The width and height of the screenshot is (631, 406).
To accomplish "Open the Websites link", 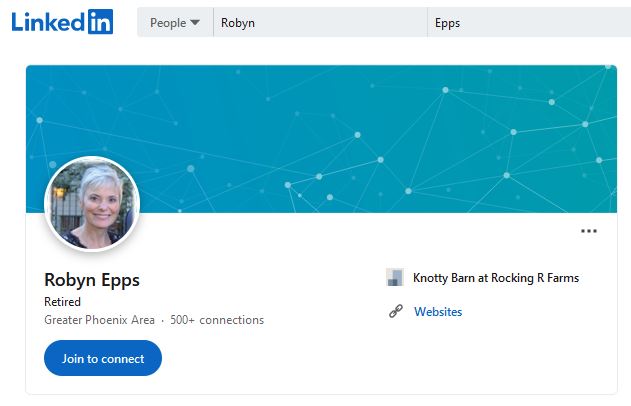I will (x=438, y=312).
